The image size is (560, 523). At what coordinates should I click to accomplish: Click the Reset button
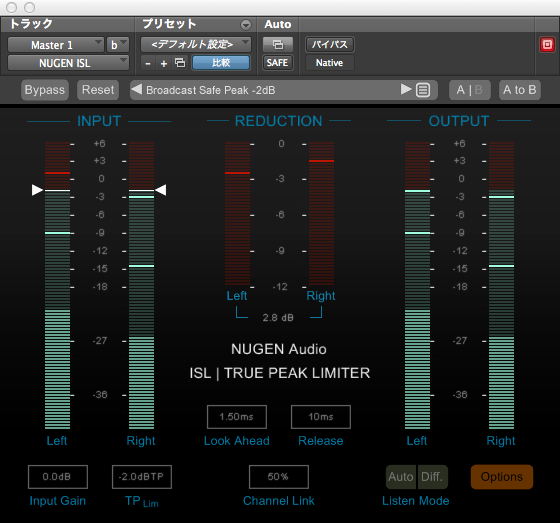pos(98,90)
